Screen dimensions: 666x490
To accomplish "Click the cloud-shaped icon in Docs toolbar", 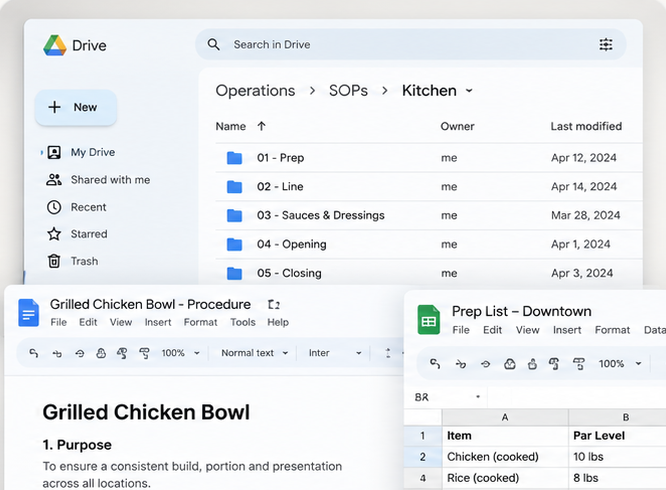I will coord(101,353).
